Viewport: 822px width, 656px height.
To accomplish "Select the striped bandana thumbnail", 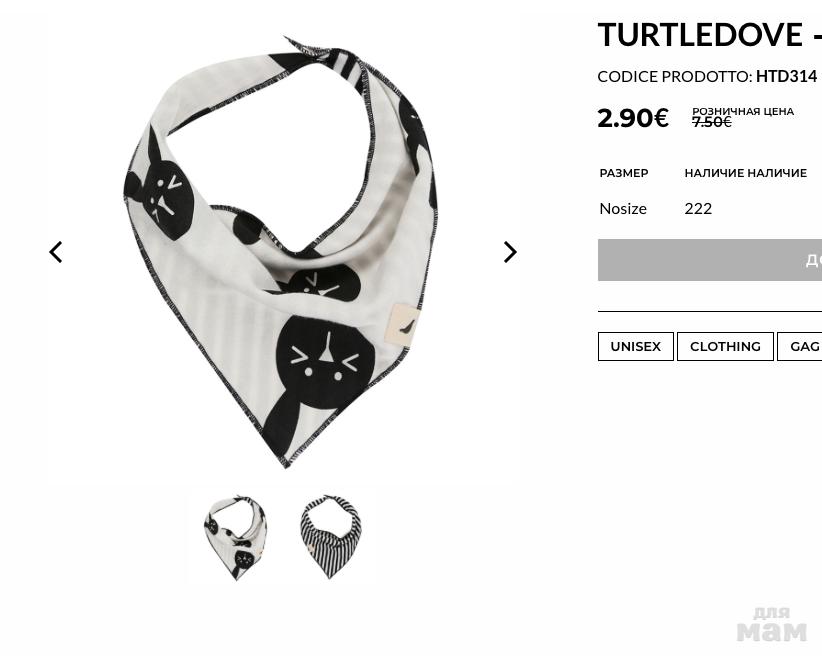I will (331, 536).
